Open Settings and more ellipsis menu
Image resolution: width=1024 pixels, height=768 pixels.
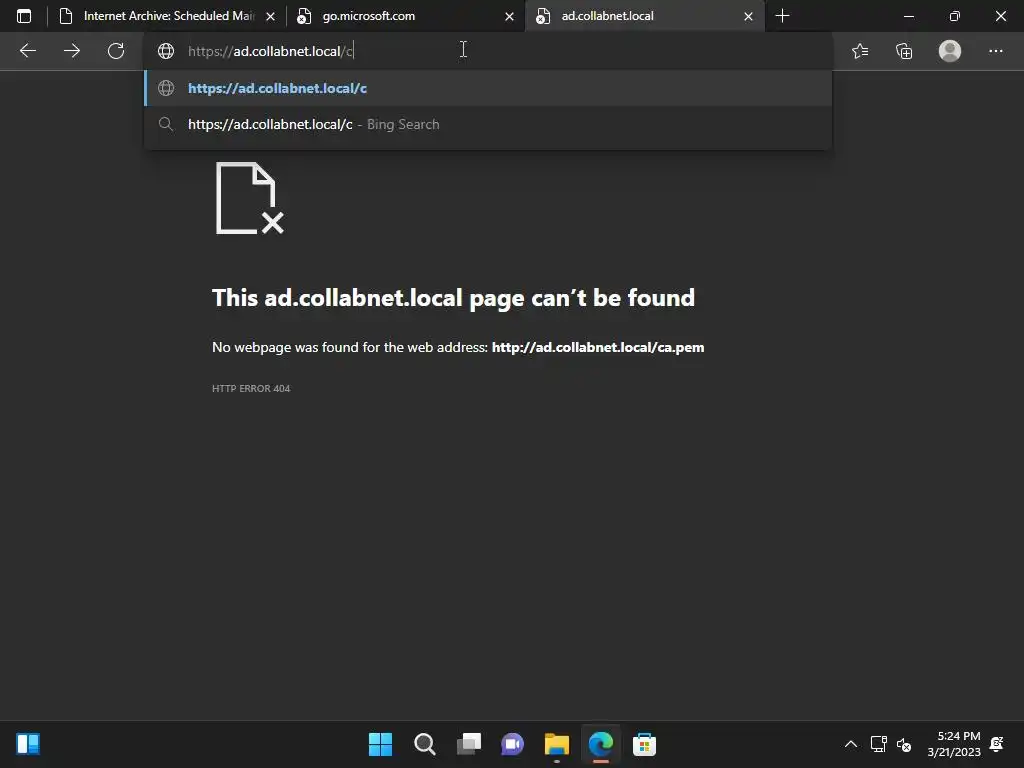click(x=995, y=50)
